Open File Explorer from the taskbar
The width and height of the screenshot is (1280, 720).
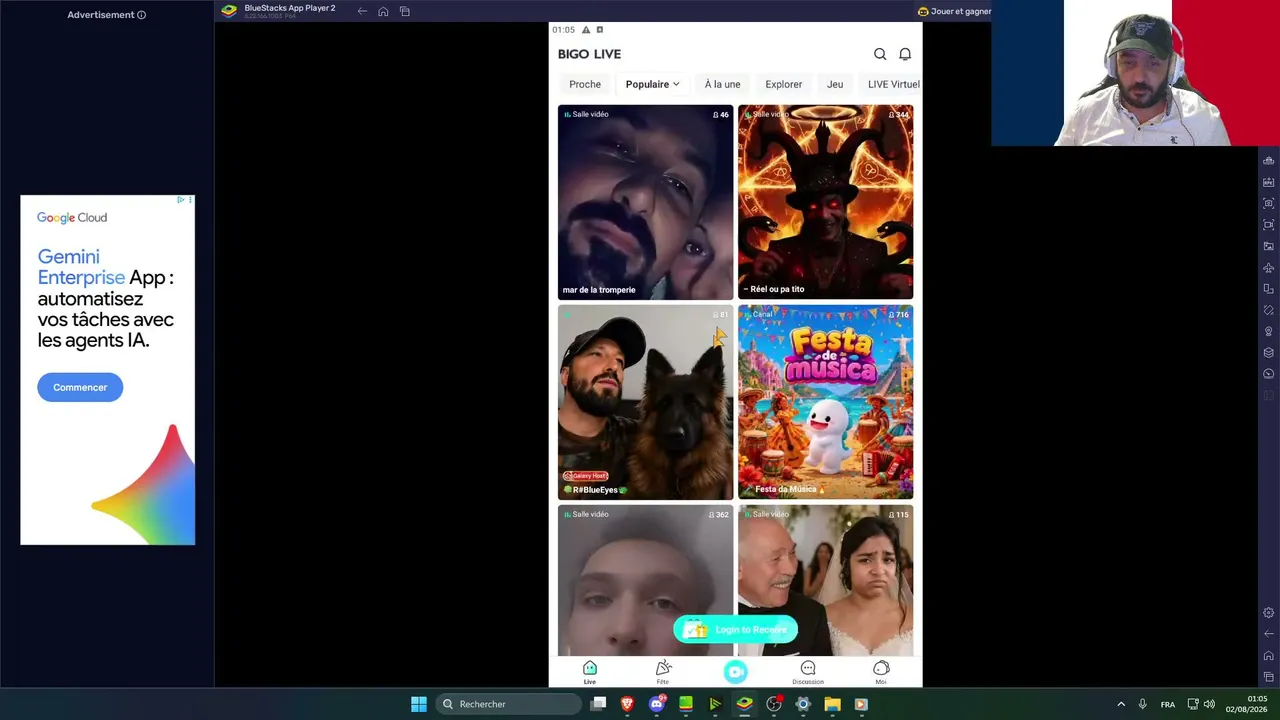[x=832, y=704]
